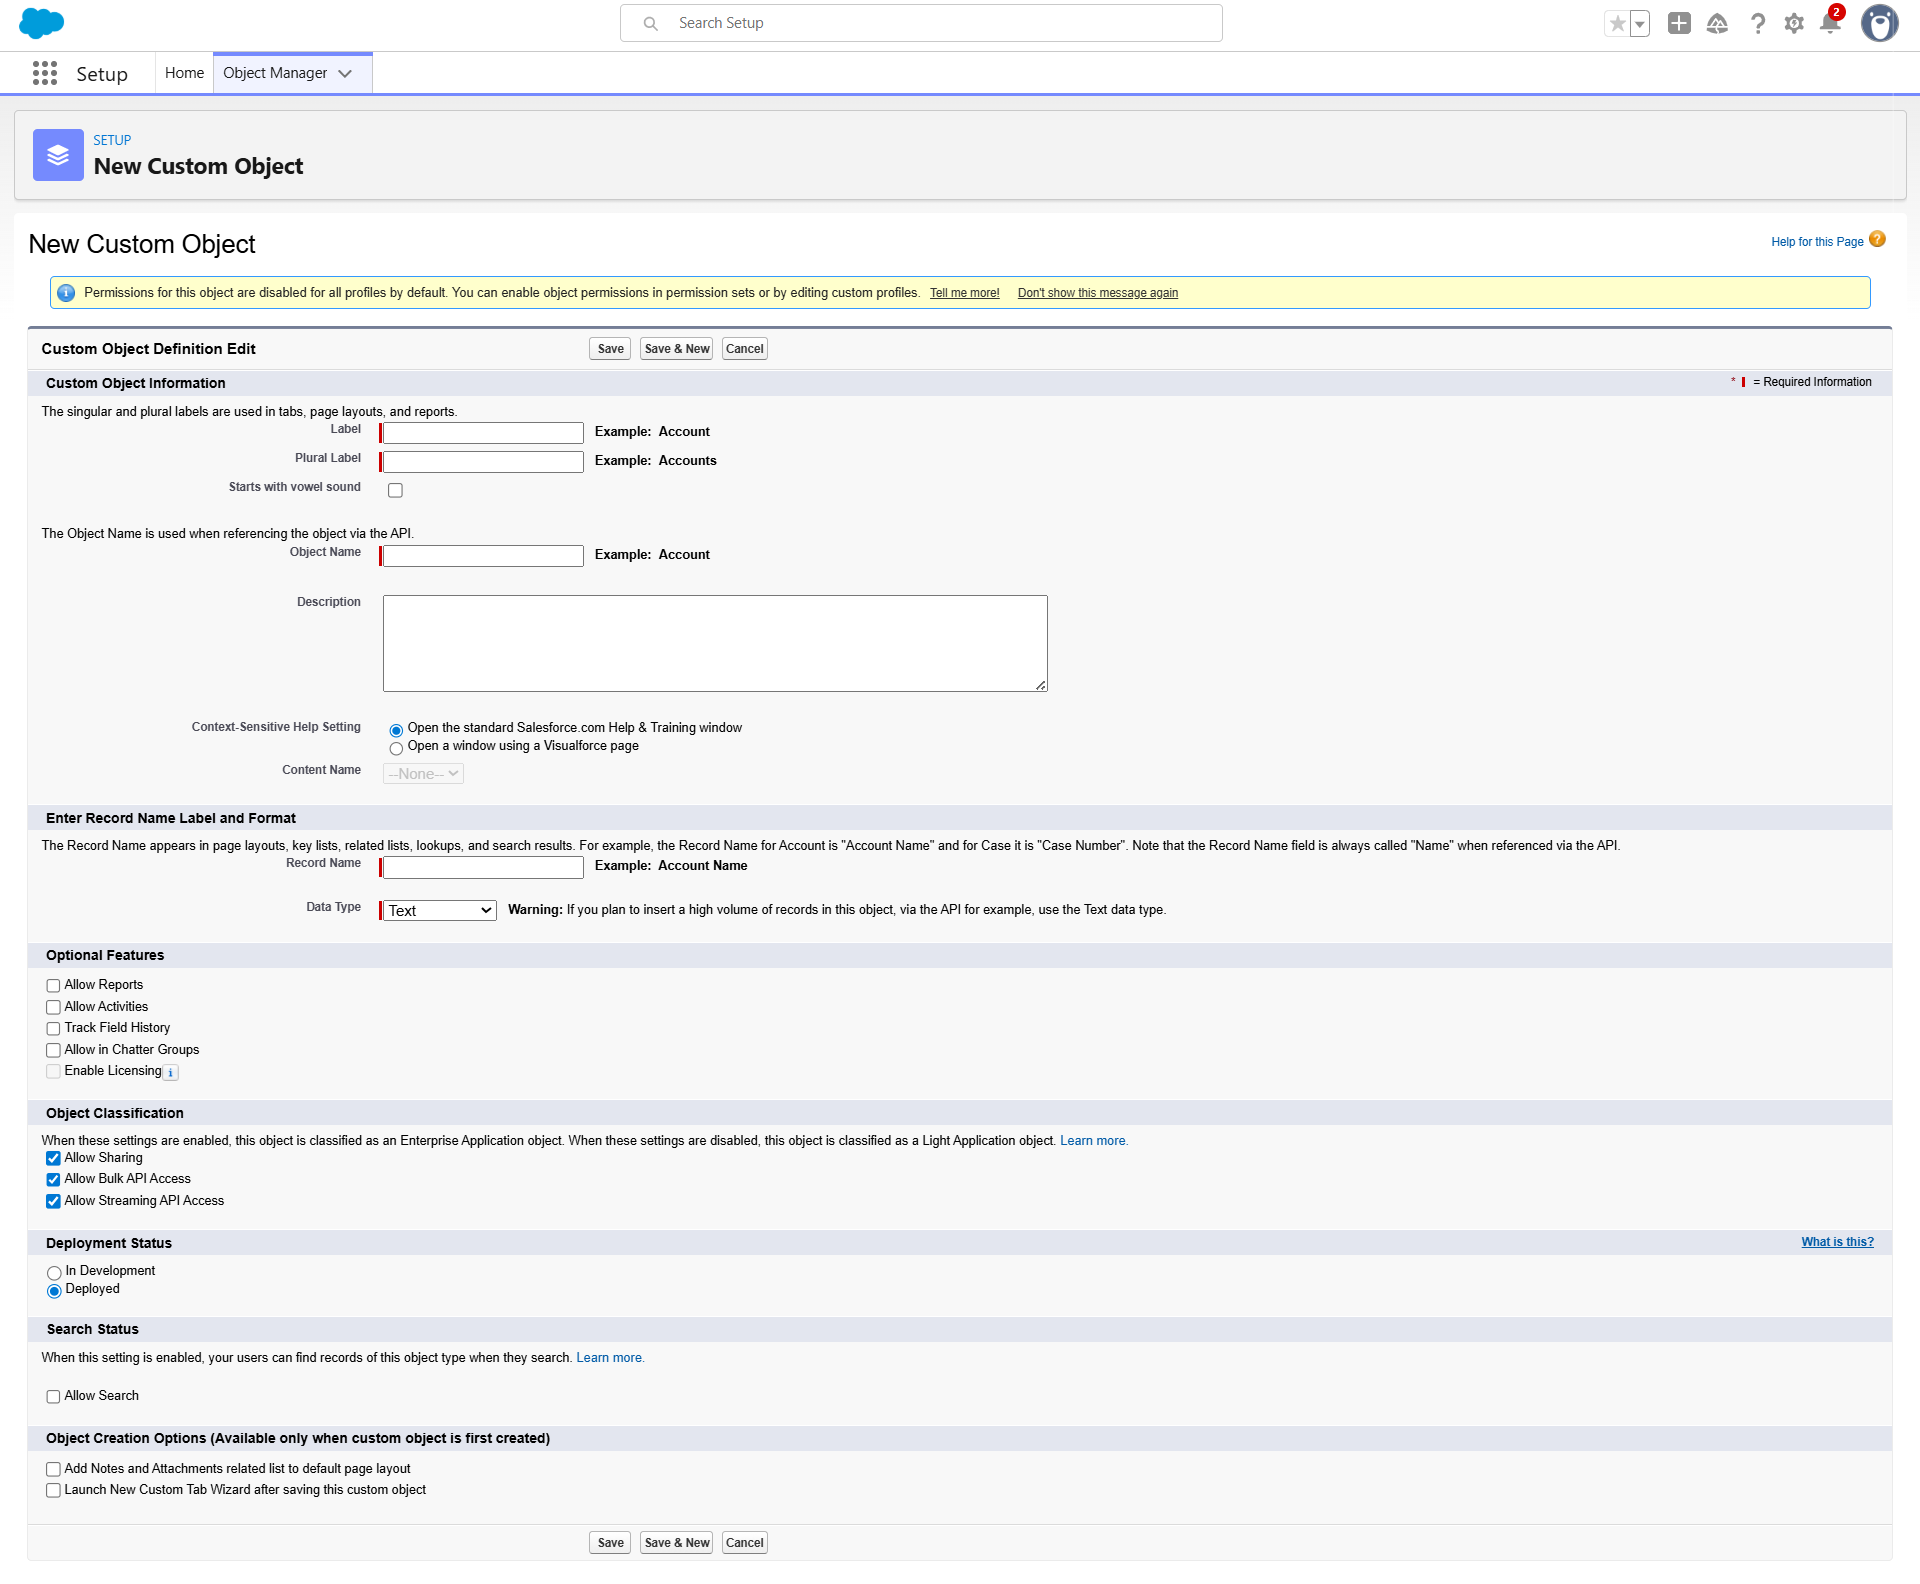Open Help for this Page link
The height and width of the screenshot is (1584, 1920).
pos(1817,242)
